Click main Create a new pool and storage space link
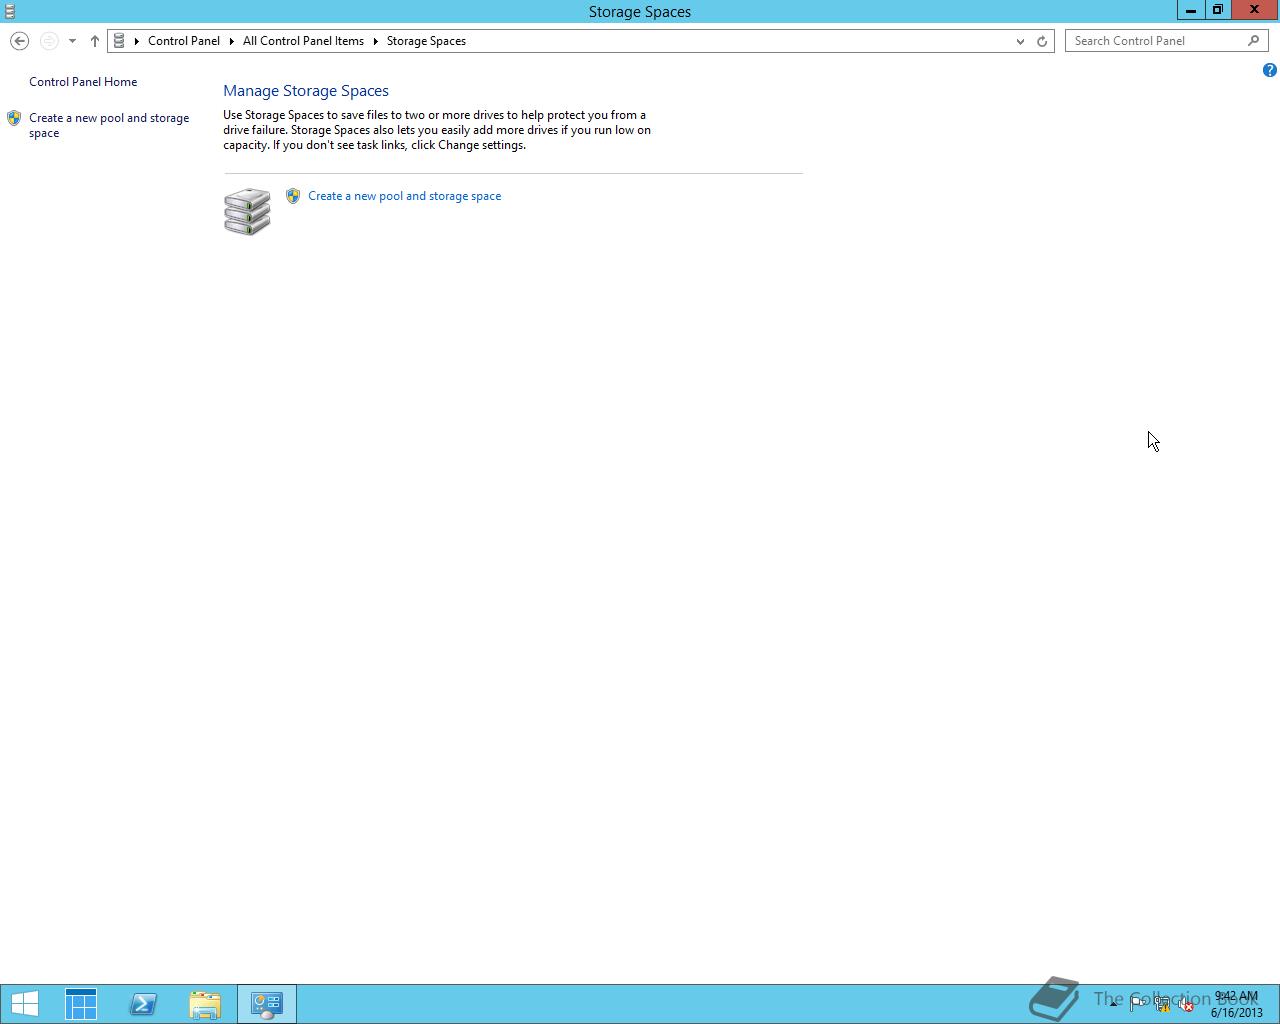 point(405,196)
